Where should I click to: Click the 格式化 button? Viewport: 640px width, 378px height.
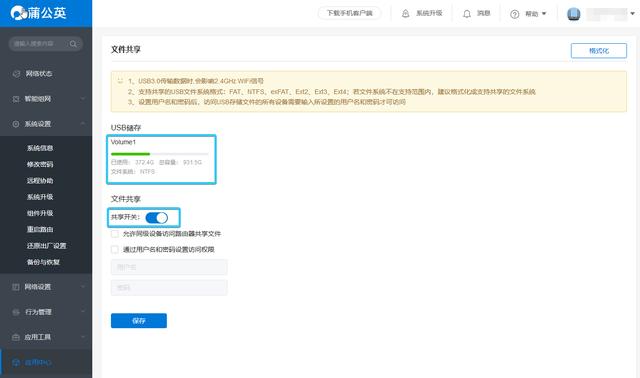[x=599, y=51]
